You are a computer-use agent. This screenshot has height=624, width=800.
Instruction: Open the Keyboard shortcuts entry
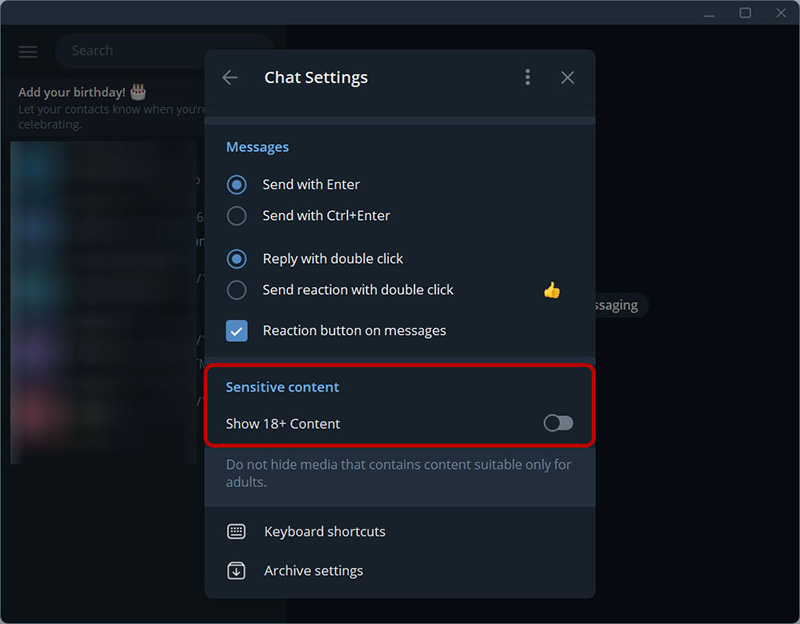point(325,532)
